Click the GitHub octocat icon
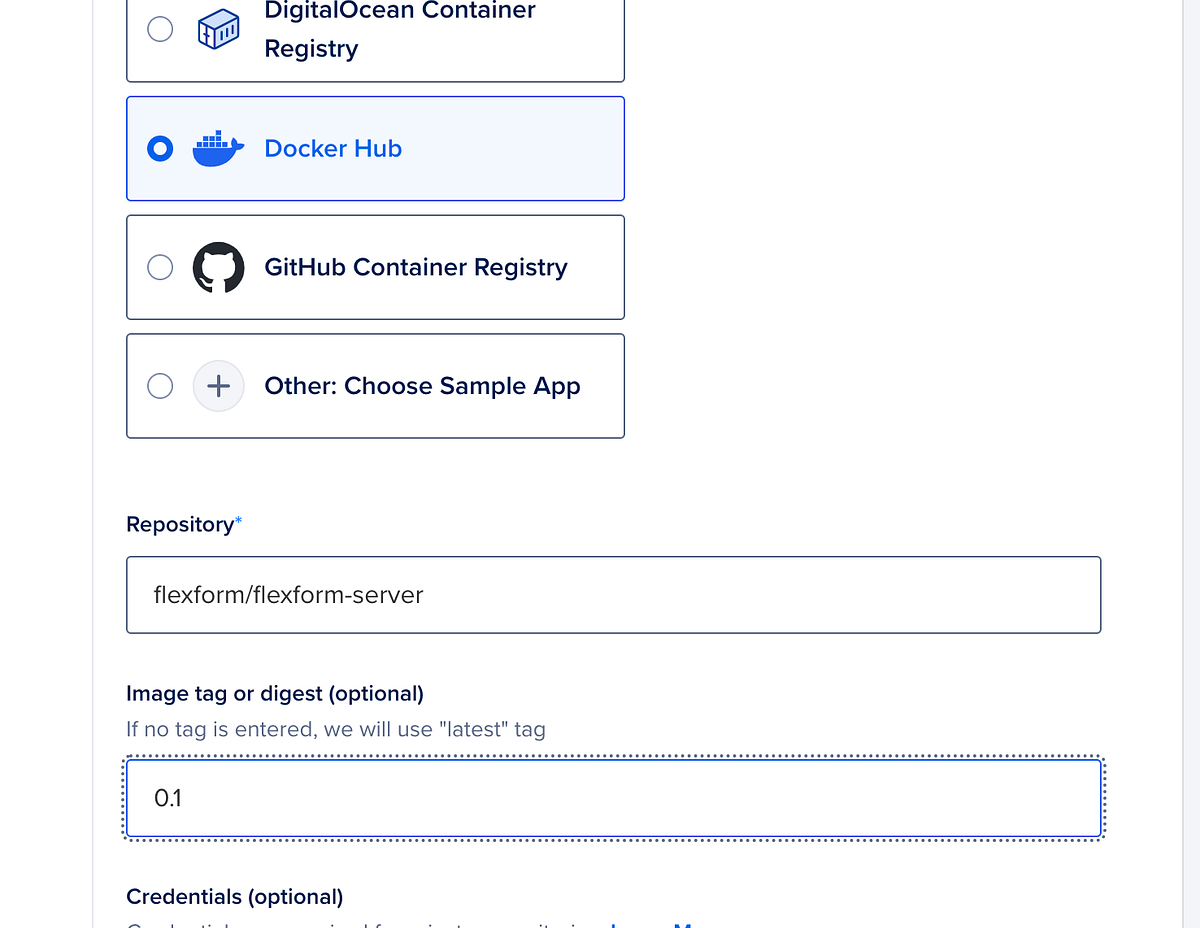The image size is (1200, 928). point(218,267)
